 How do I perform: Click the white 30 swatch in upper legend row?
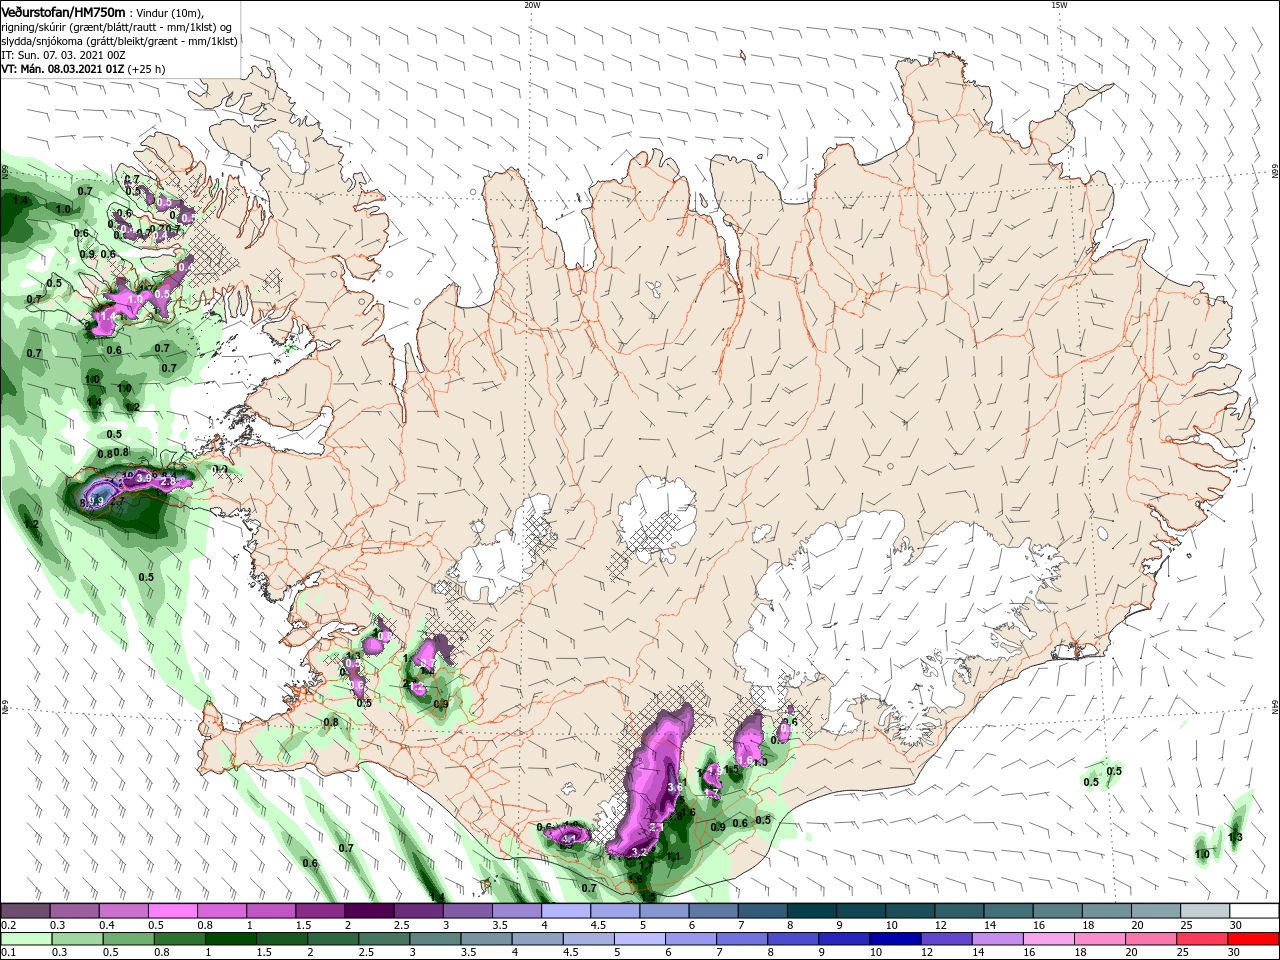(x=1252, y=911)
